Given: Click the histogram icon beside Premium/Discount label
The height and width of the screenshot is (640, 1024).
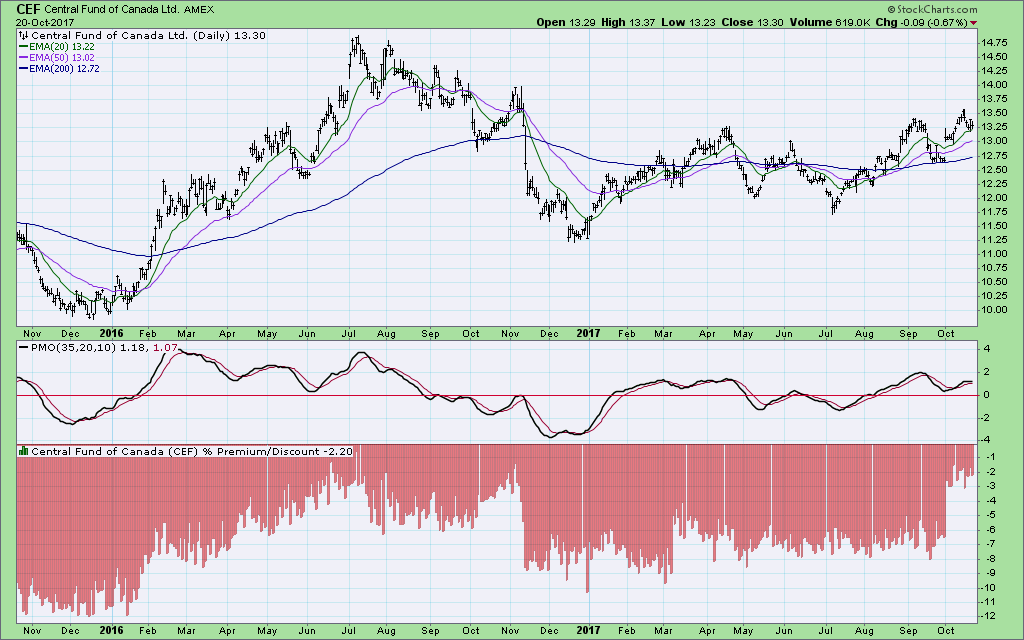Looking at the screenshot, I should 24,452.
